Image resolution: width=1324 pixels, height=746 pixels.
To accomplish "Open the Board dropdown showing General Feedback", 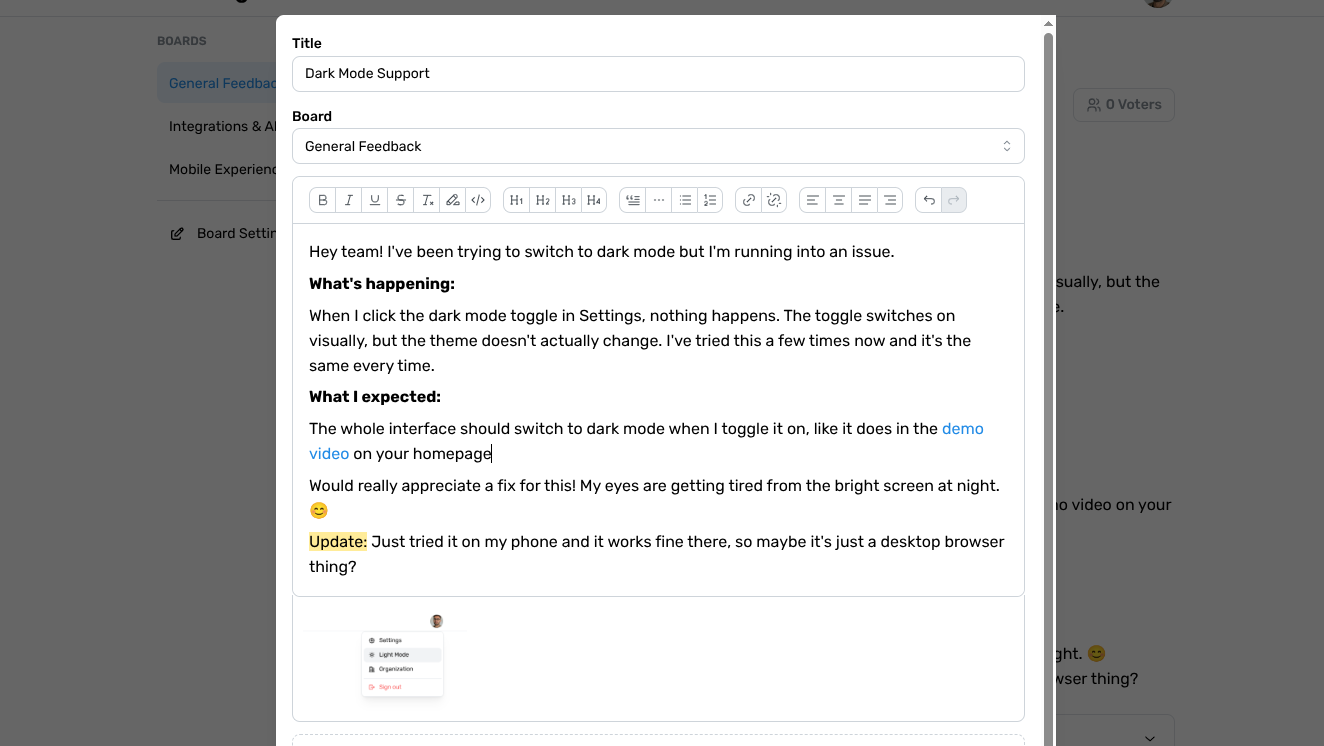I will (658, 146).
